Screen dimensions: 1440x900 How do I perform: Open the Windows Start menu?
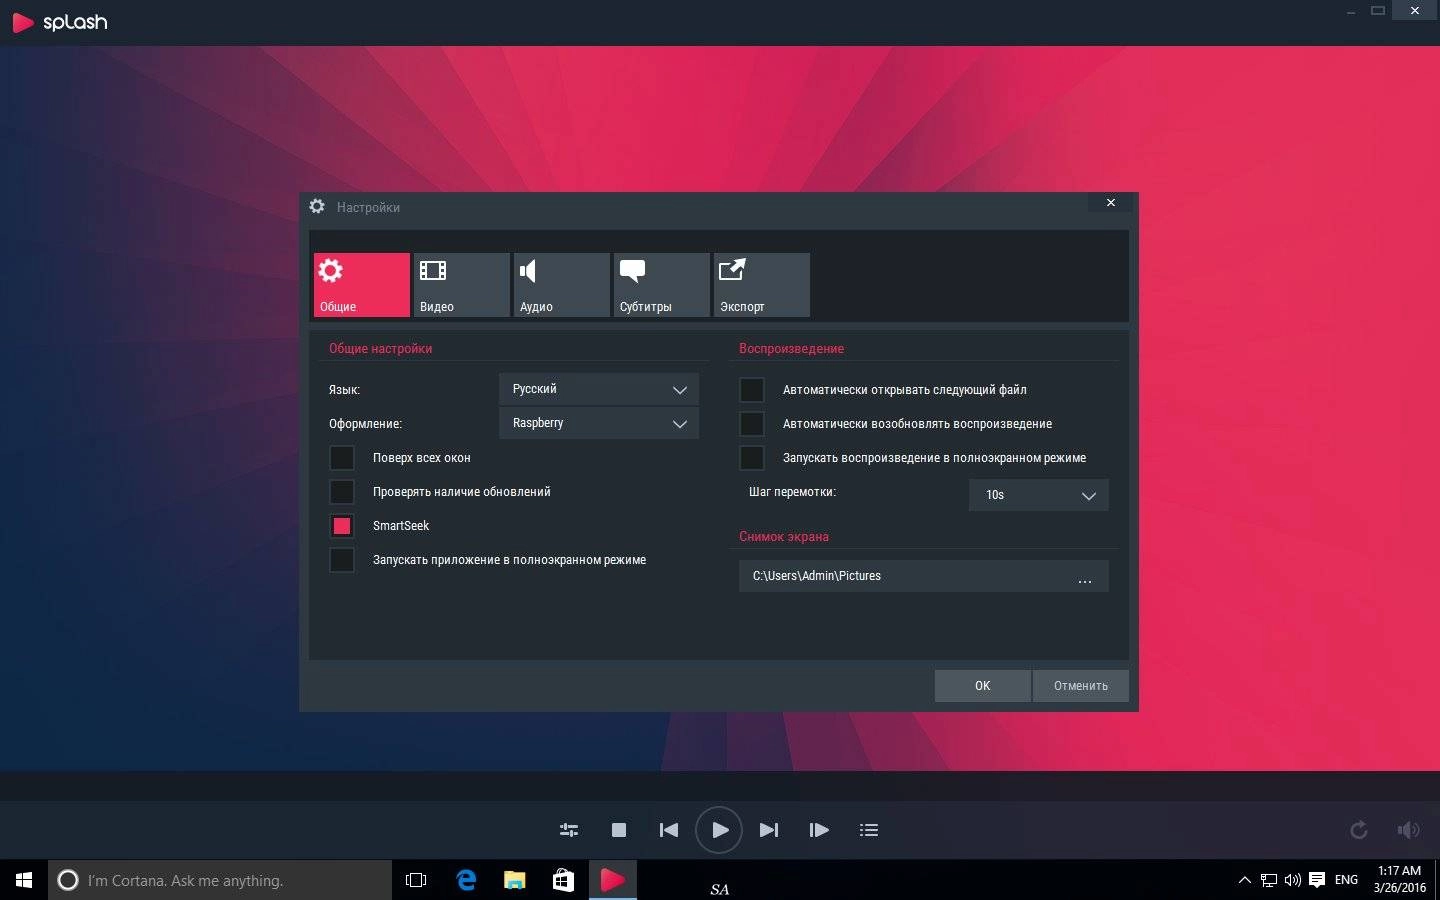(x=24, y=880)
